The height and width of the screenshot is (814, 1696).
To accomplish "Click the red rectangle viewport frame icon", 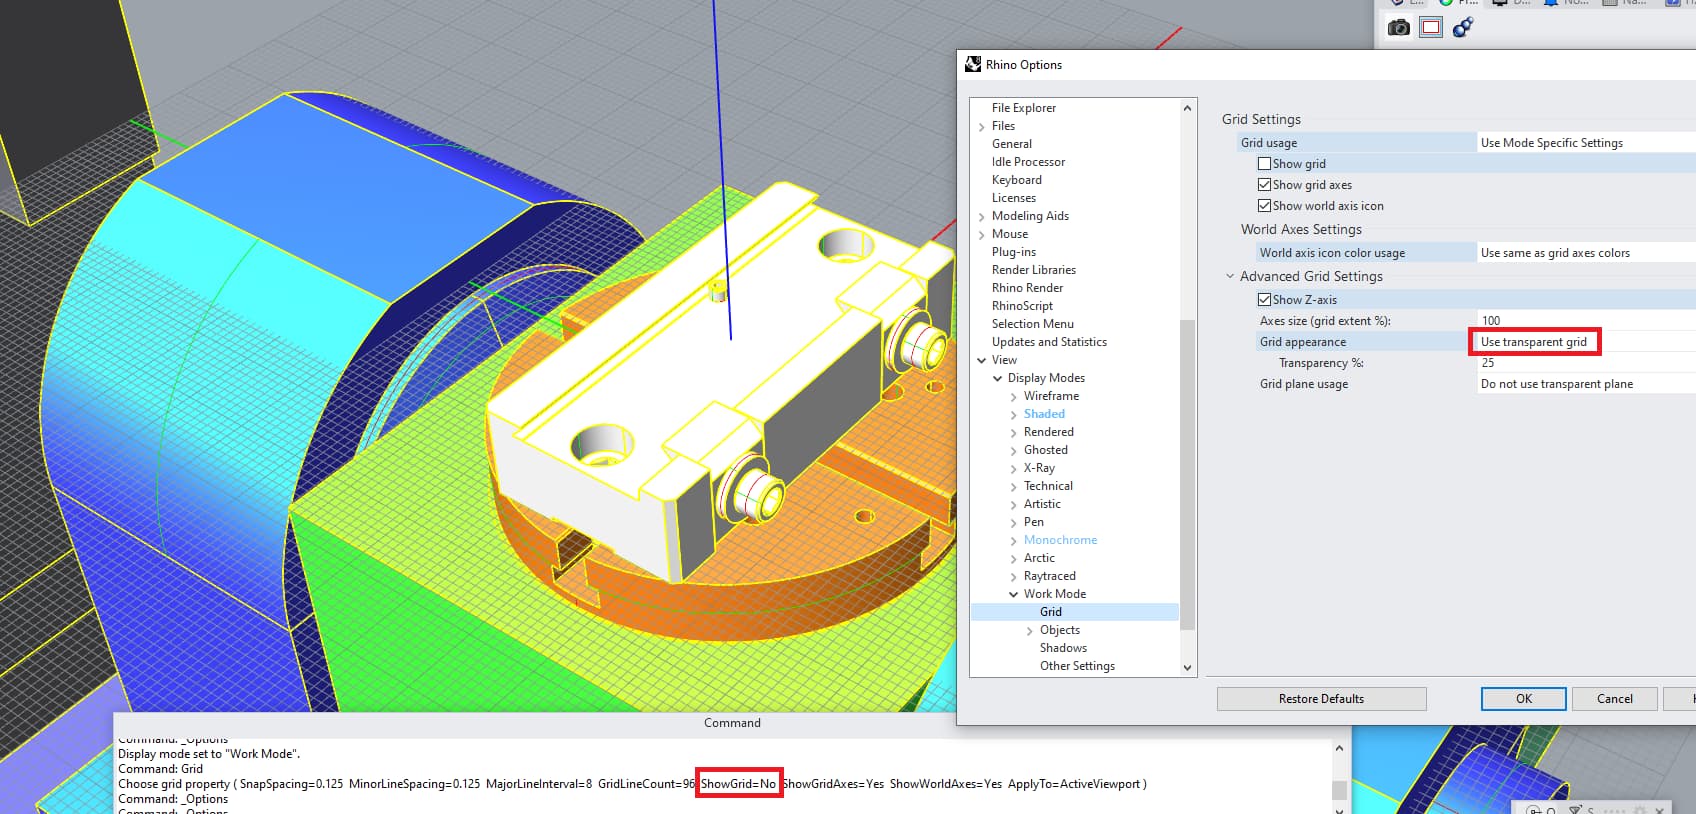I will (x=1431, y=28).
